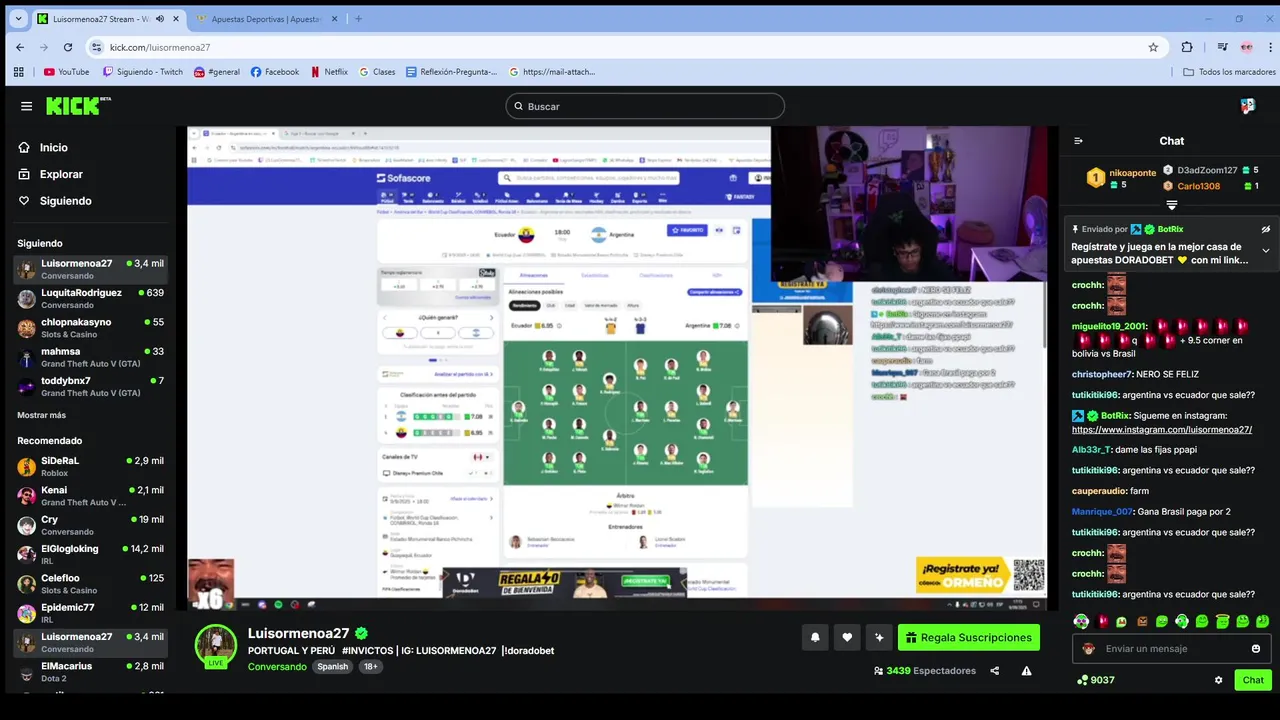Viewport: 1280px width, 720px height.
Task: Click the Spanish language tag
Action: (333, 667)
